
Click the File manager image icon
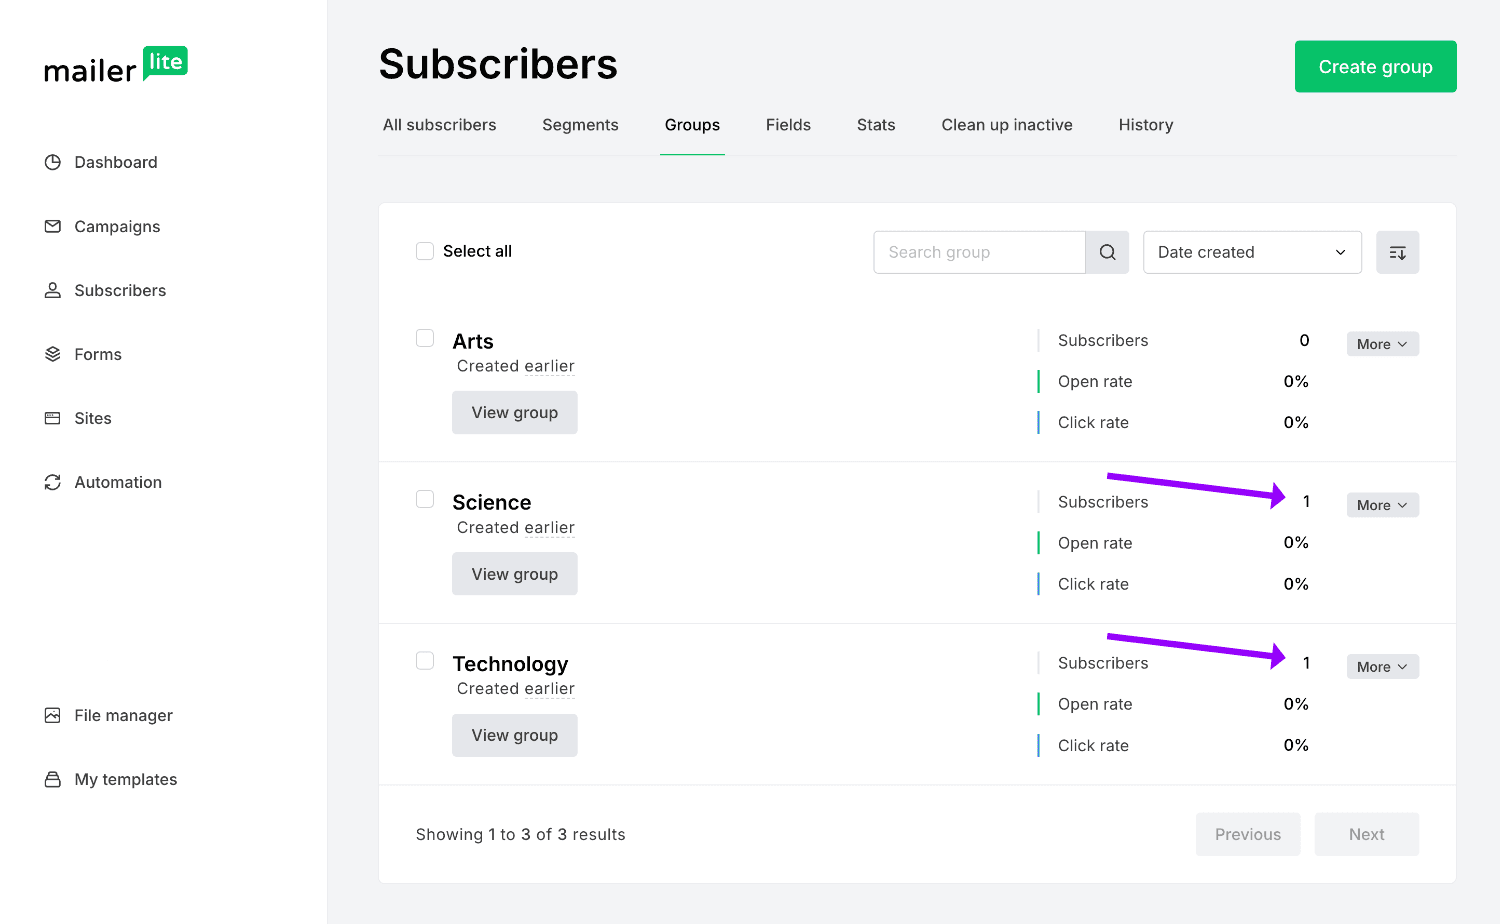click(x=53, y=715)
